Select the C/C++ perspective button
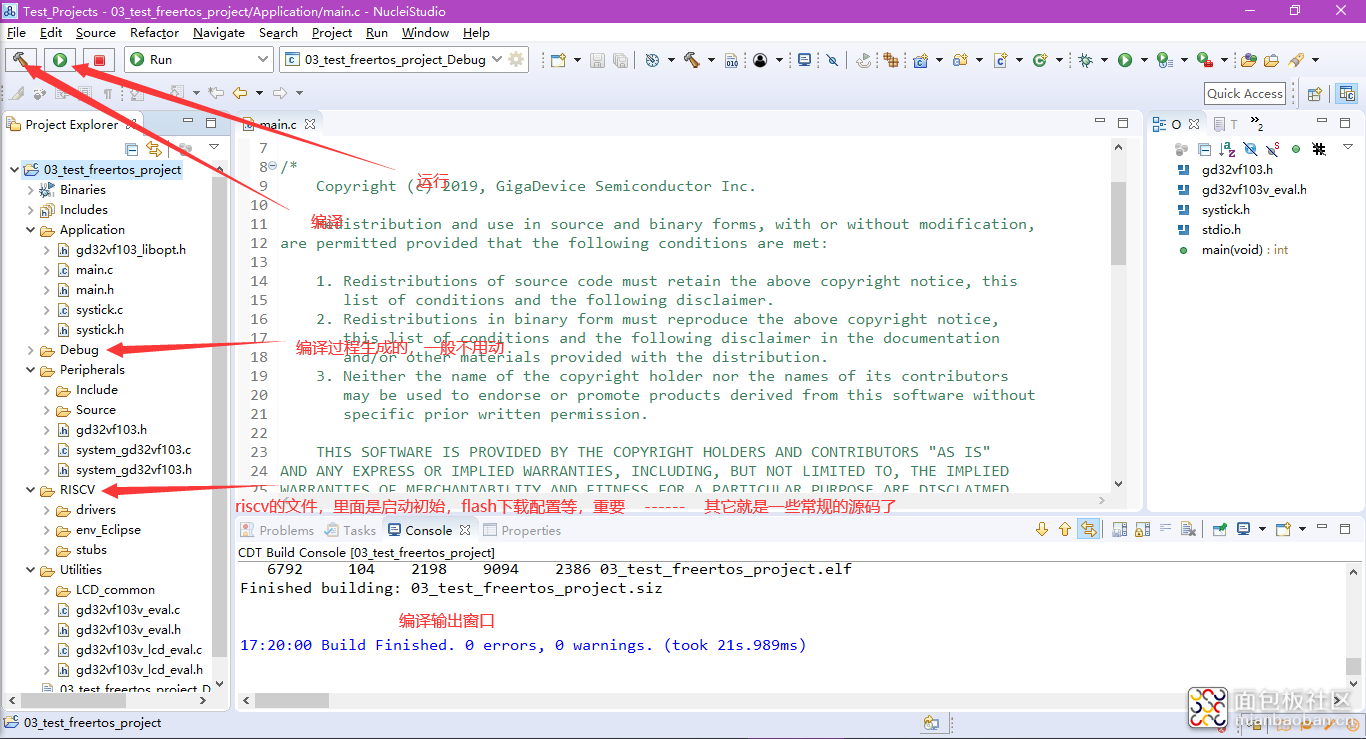Image resolution: width=1366 pixels, height=739 pixels. (x=1347, y=93)
